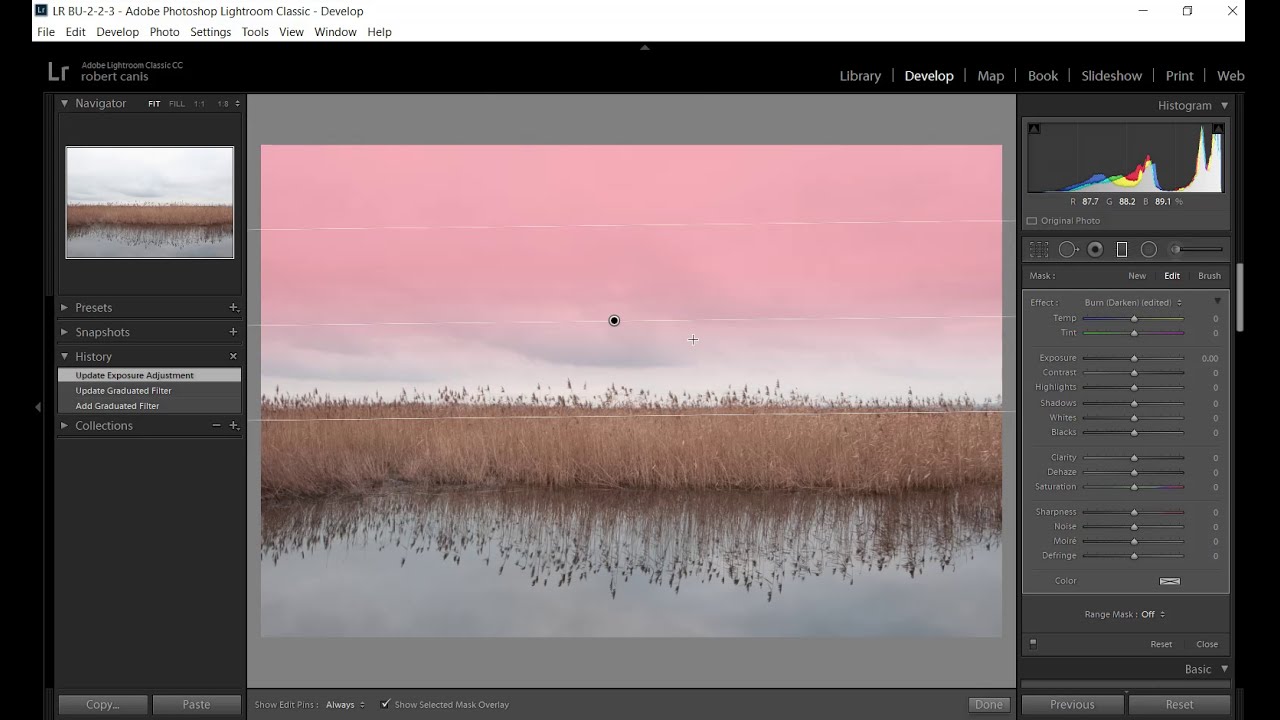Viewport: 1280px width, 720px height.
Task: Switch to the Library module
Action: pyautogui.click(x=860, y=76)
